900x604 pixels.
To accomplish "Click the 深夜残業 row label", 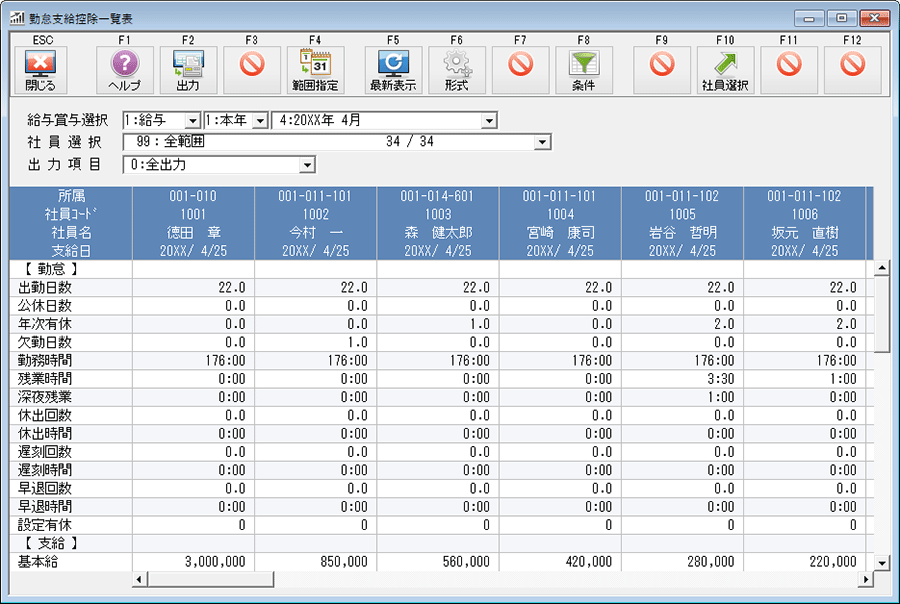I will pos(45,397).
